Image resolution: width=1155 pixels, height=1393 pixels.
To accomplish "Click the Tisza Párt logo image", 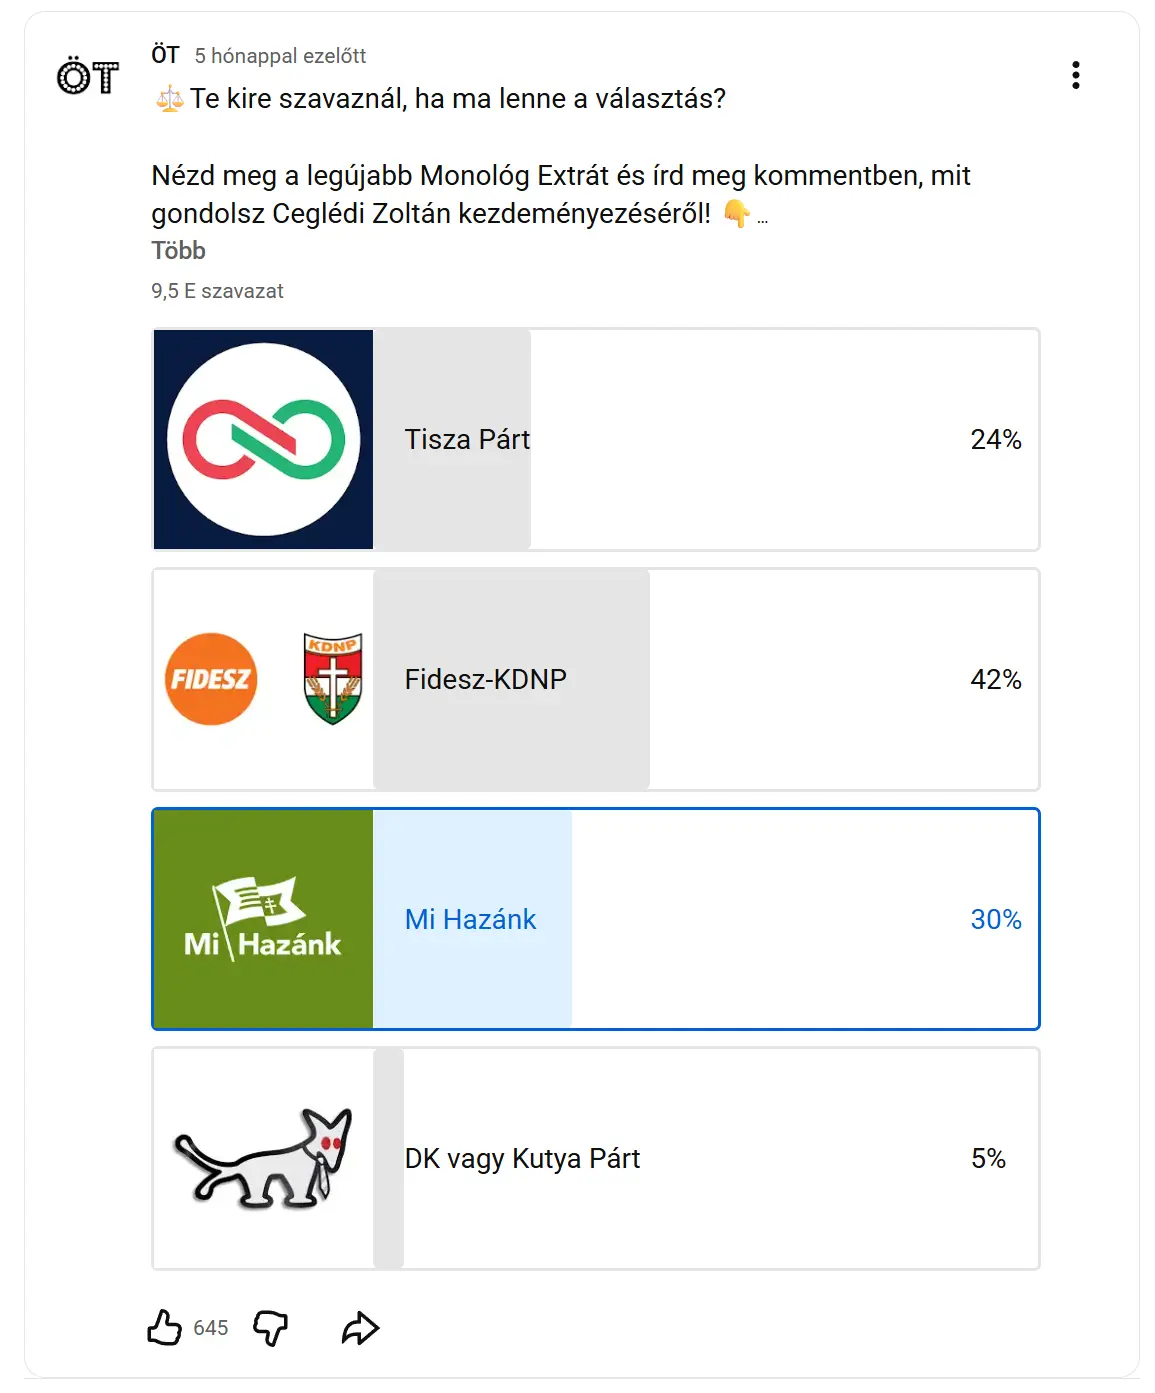I will click(x=263, y=440).
